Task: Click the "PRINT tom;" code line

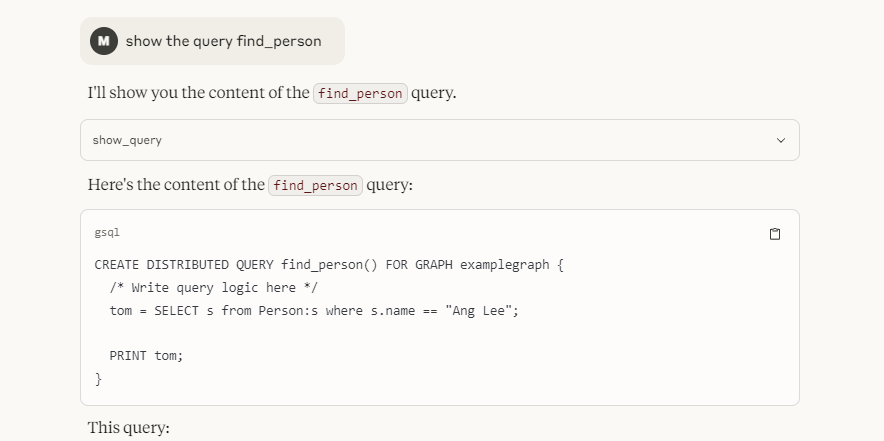Action: (x=146, y=355)
